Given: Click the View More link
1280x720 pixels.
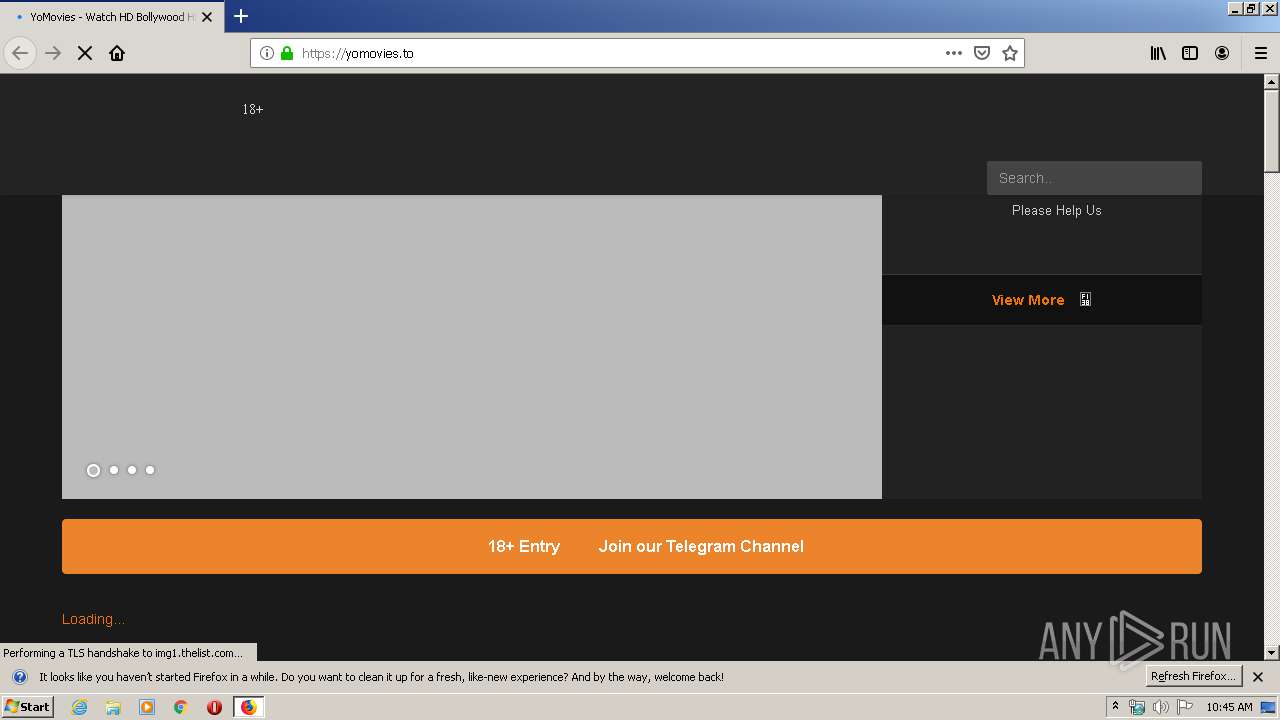Looking at the screenshot, I should point(1028,300).
